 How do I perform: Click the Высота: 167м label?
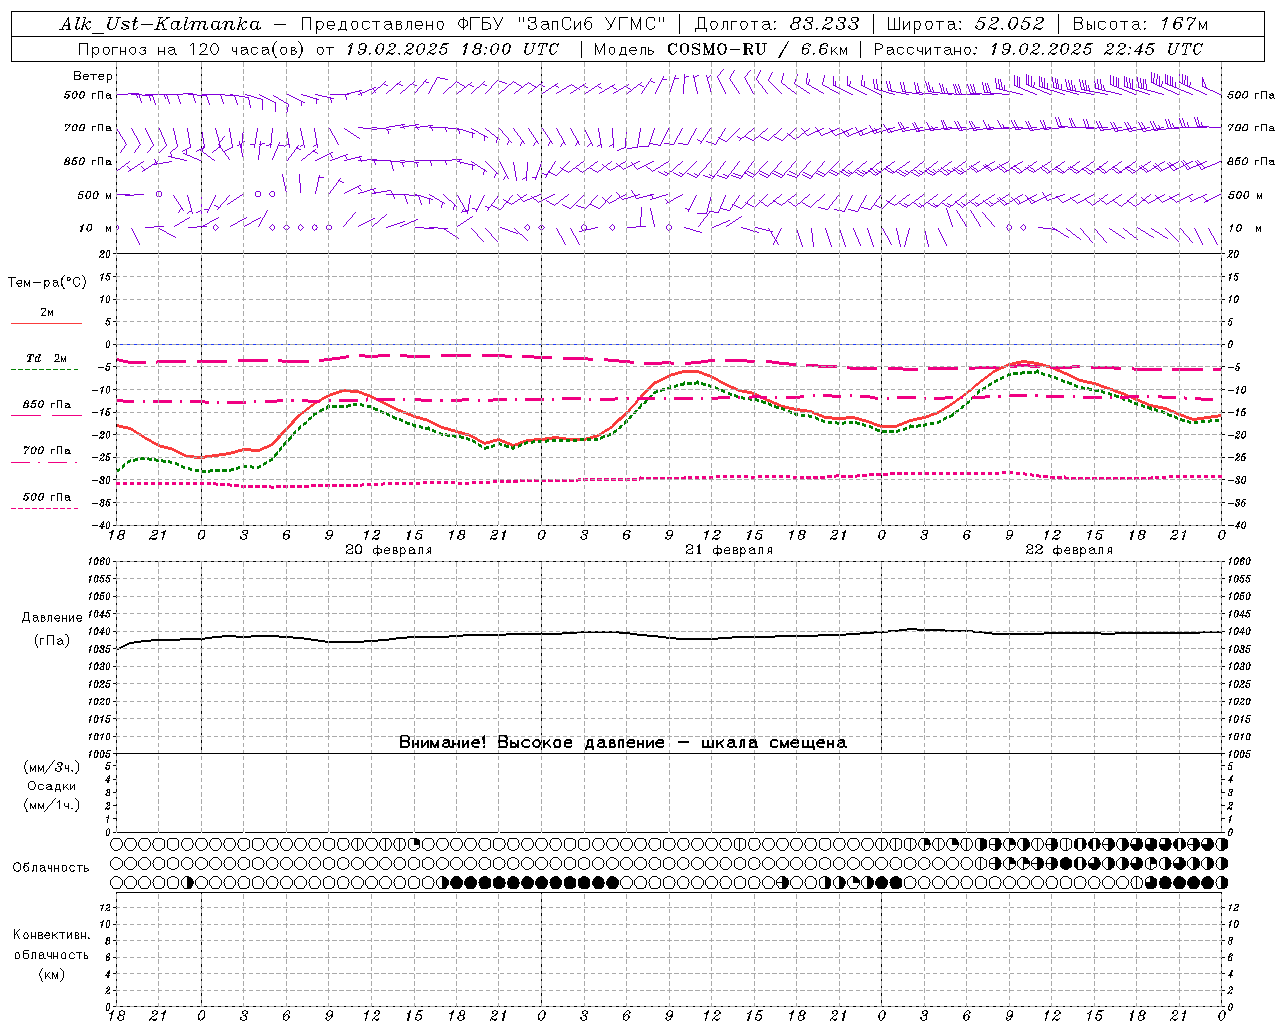[1140, 24]
